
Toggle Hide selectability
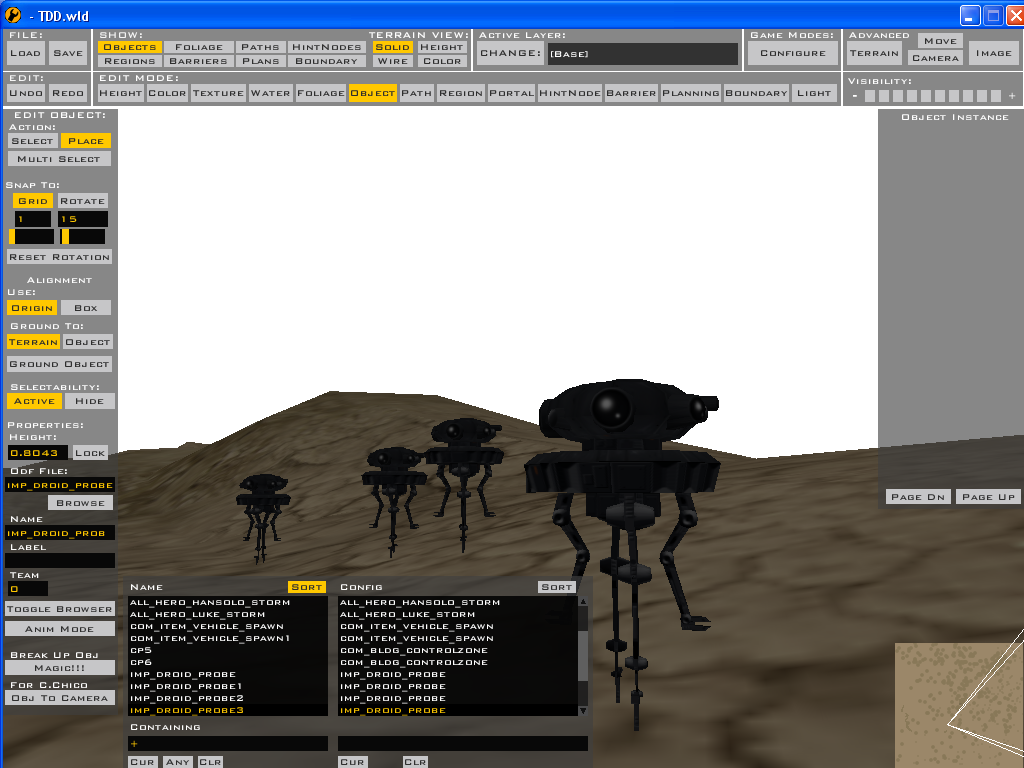click(x=89, y=401)
